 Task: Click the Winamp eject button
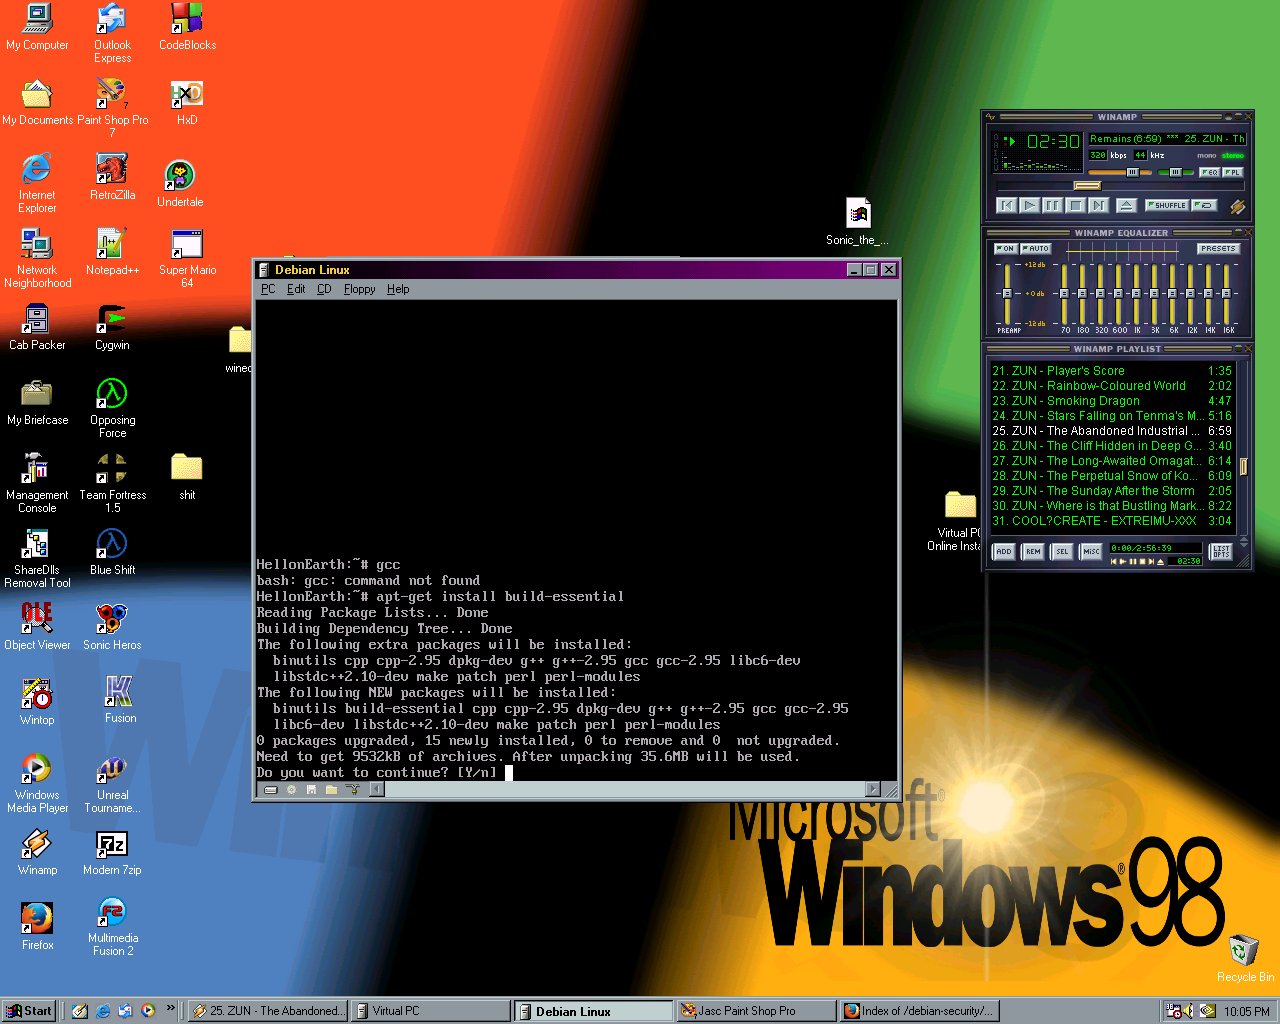(1126, 205)
